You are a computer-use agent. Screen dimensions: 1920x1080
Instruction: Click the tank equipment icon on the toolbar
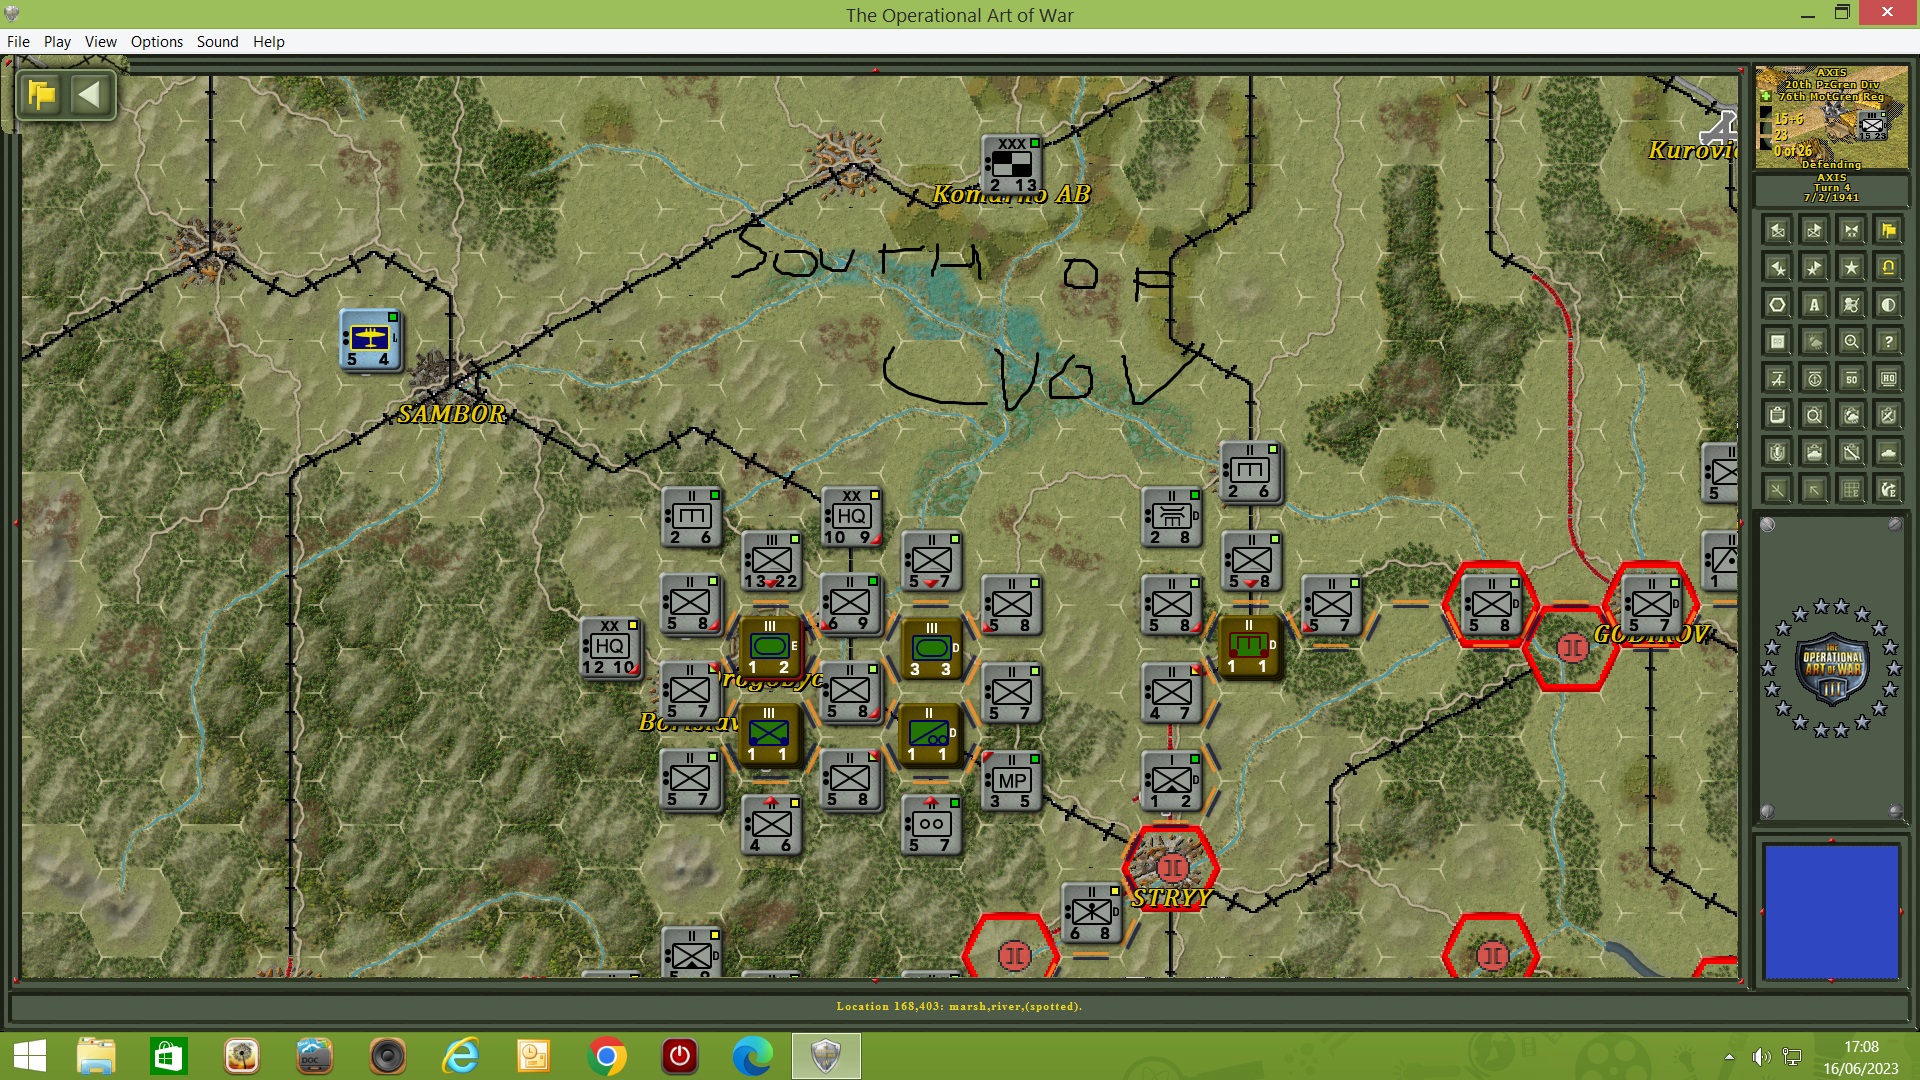pyautogui.click(x=1888, y=453)
